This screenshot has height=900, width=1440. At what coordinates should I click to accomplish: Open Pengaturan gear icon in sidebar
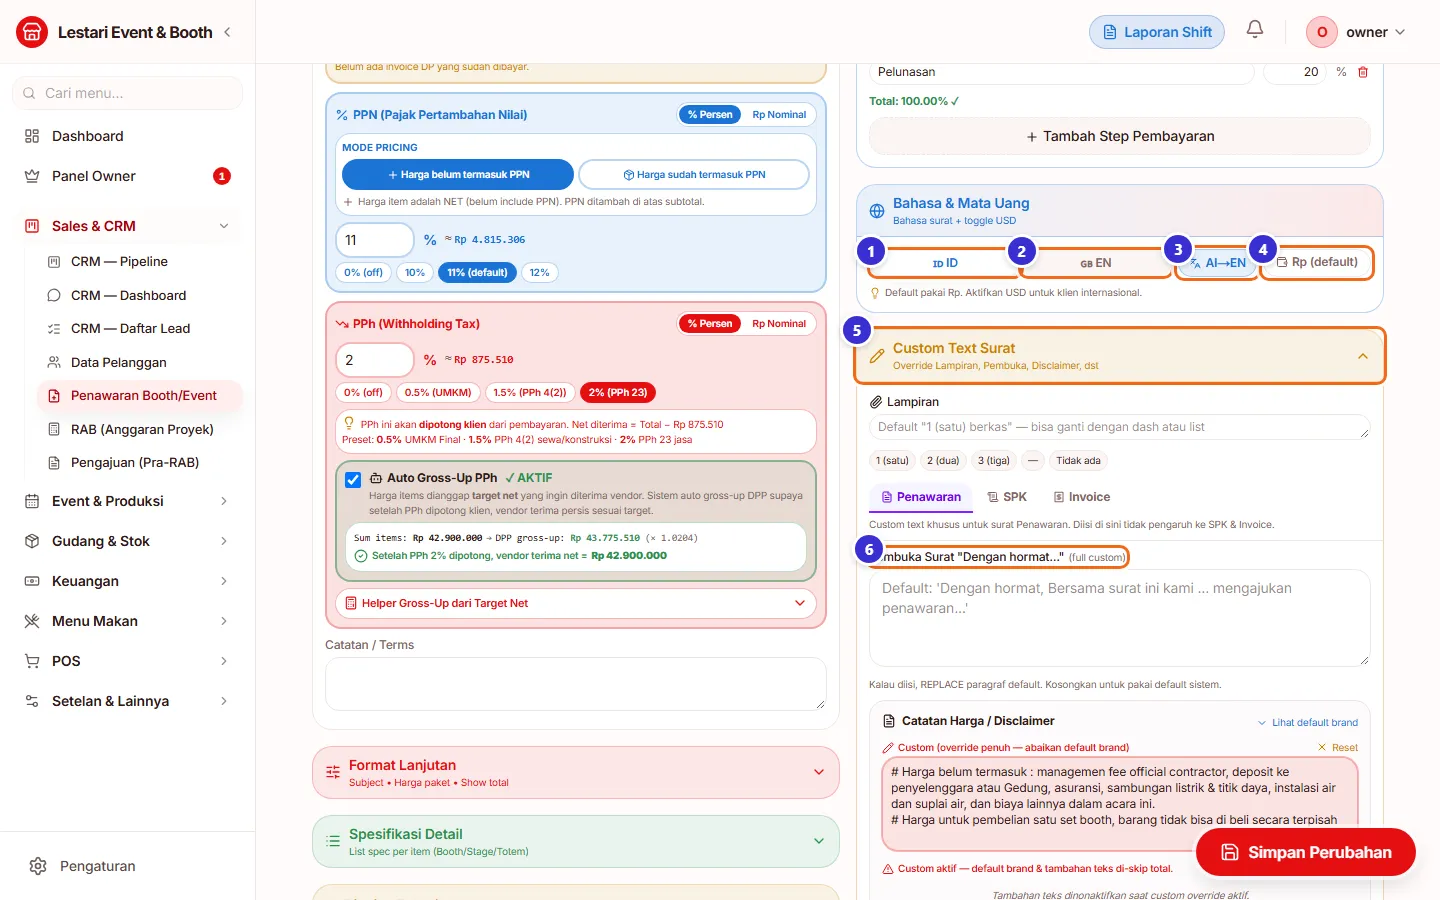click(x=38, y=866)
